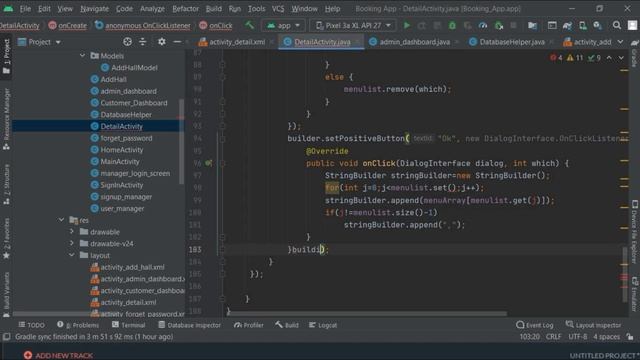Open the Build menu

[213, 9]
